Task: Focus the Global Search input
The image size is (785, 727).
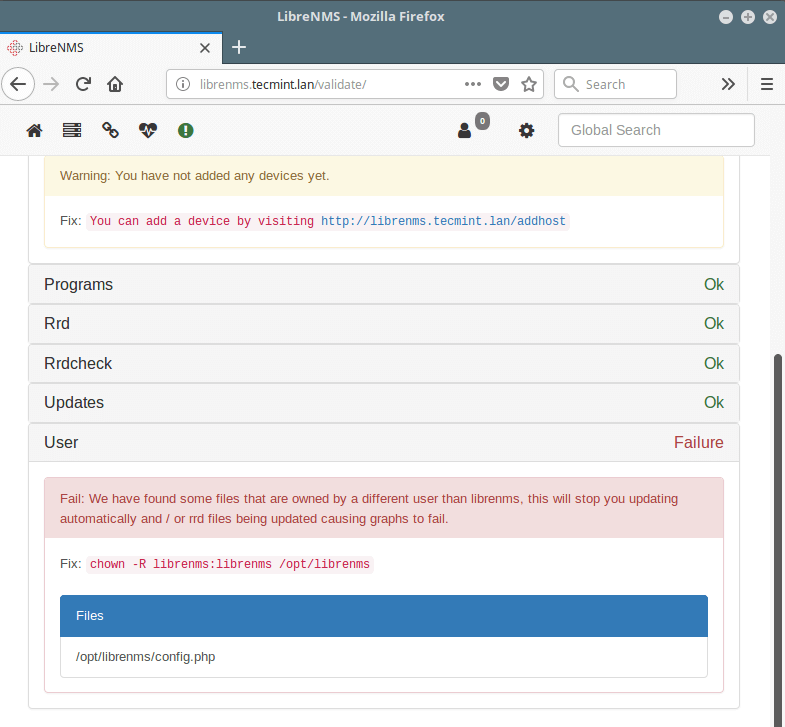Action: tap(656, 130)
